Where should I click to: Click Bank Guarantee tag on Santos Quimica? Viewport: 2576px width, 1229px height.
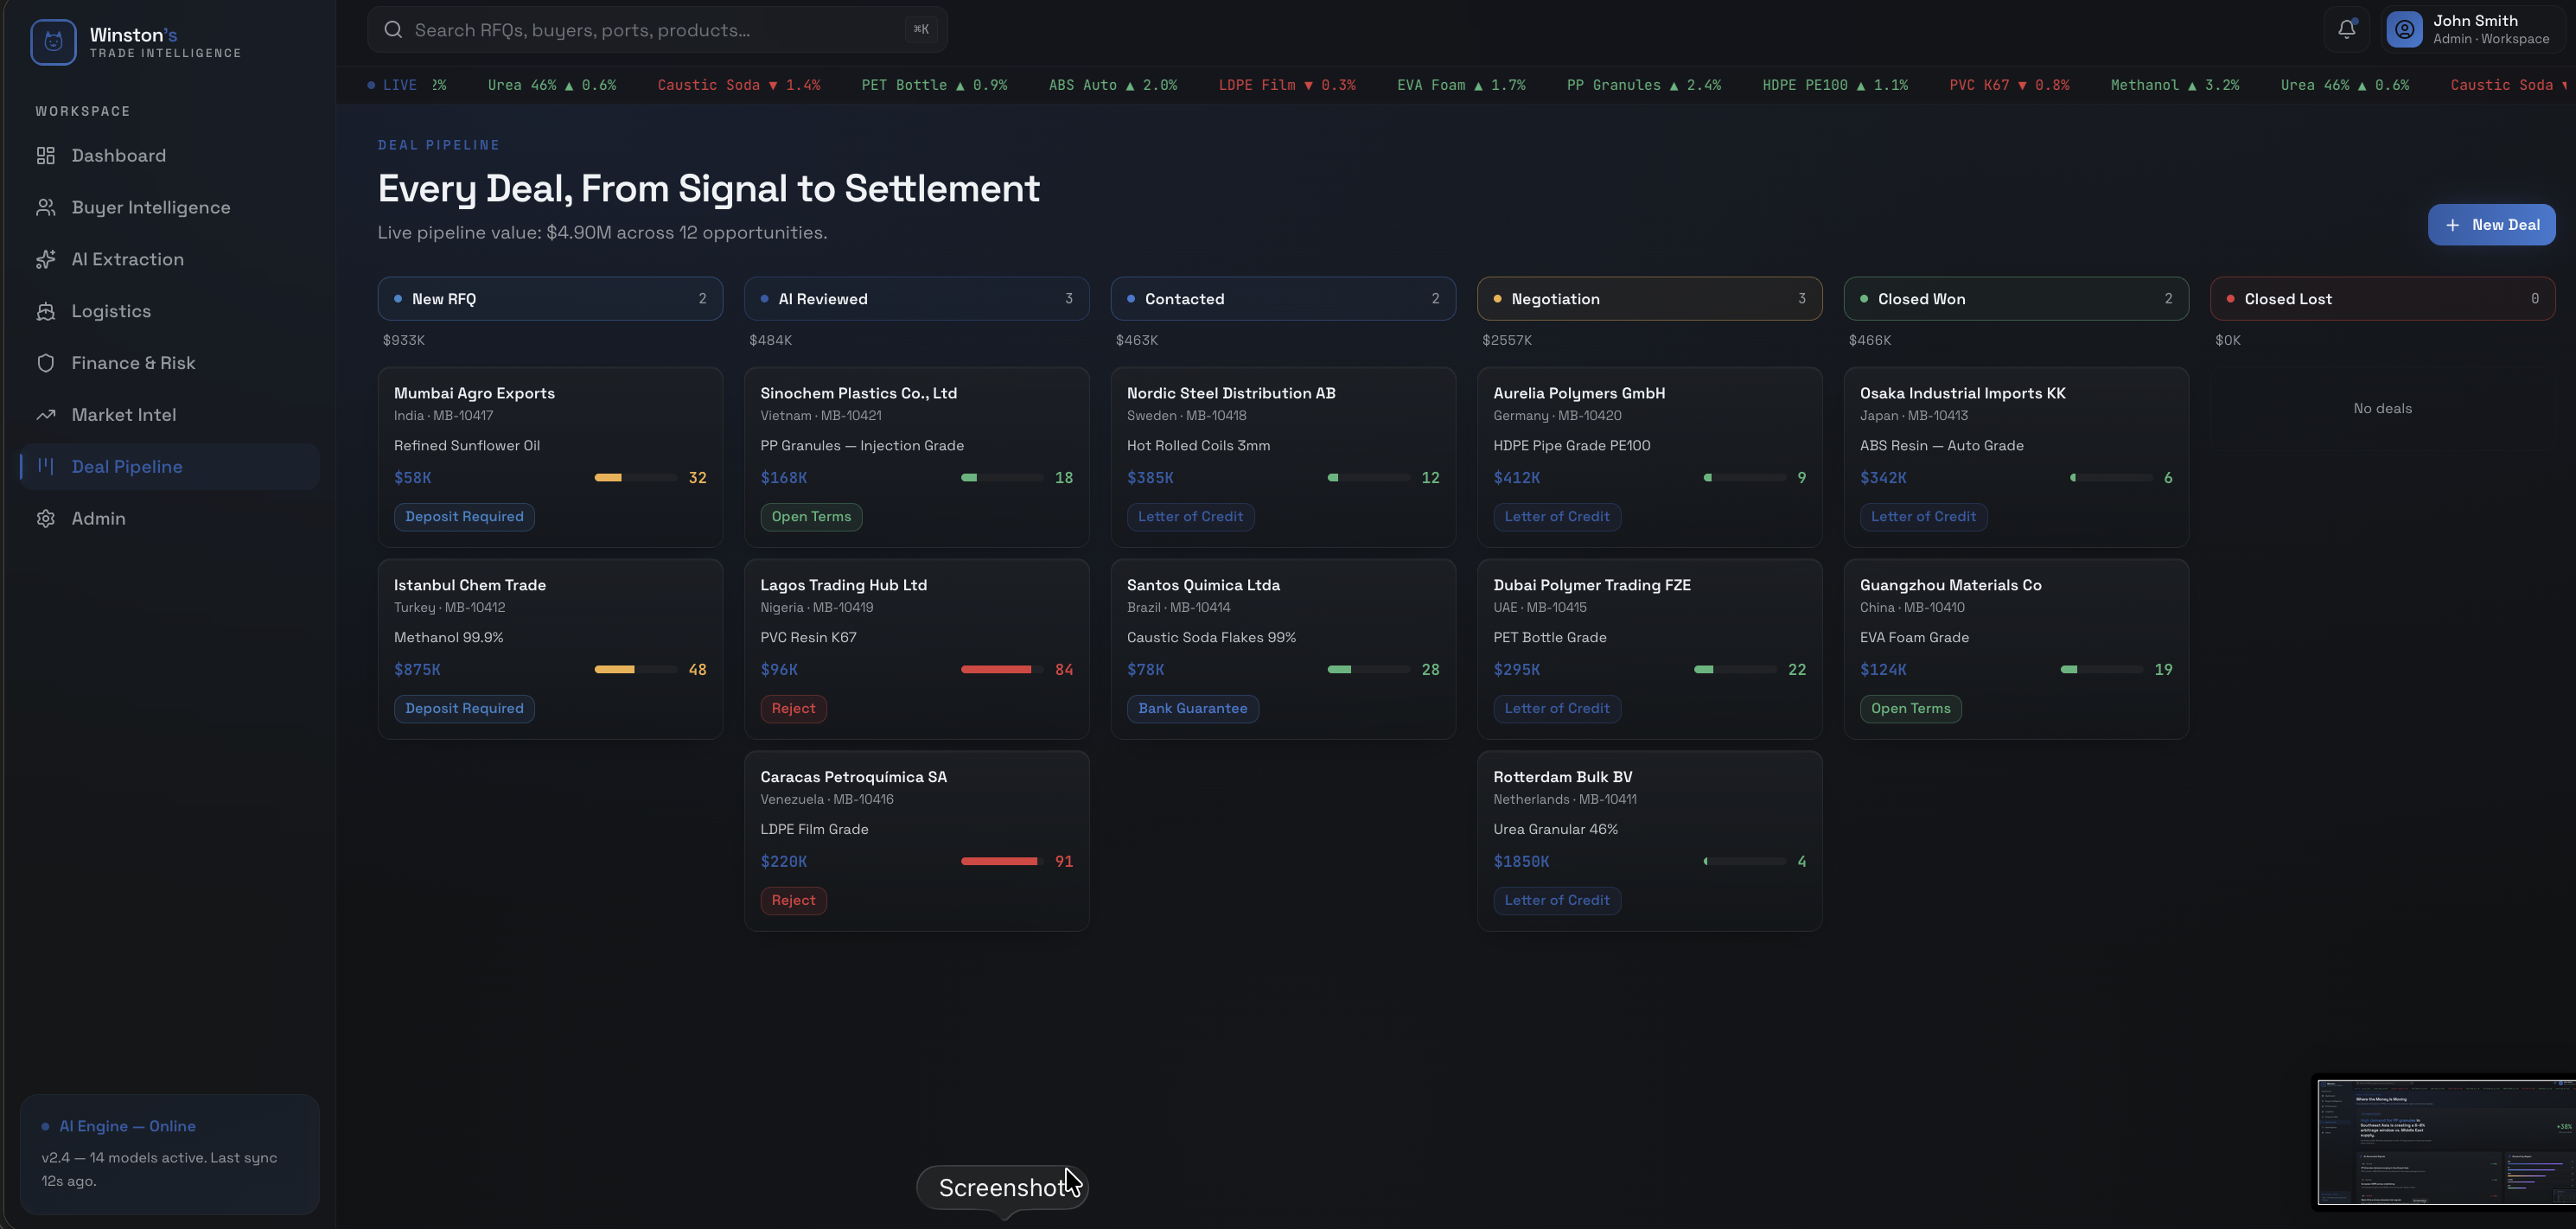coord(1192,709)
